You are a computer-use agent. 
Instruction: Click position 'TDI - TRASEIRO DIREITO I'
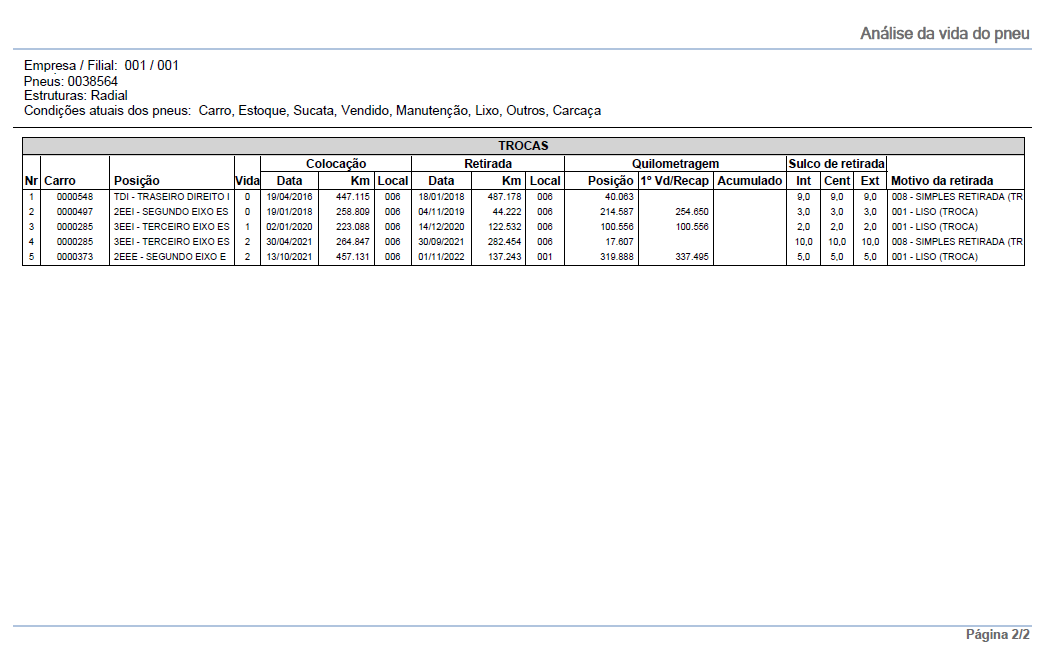click(x=171, y=197)
